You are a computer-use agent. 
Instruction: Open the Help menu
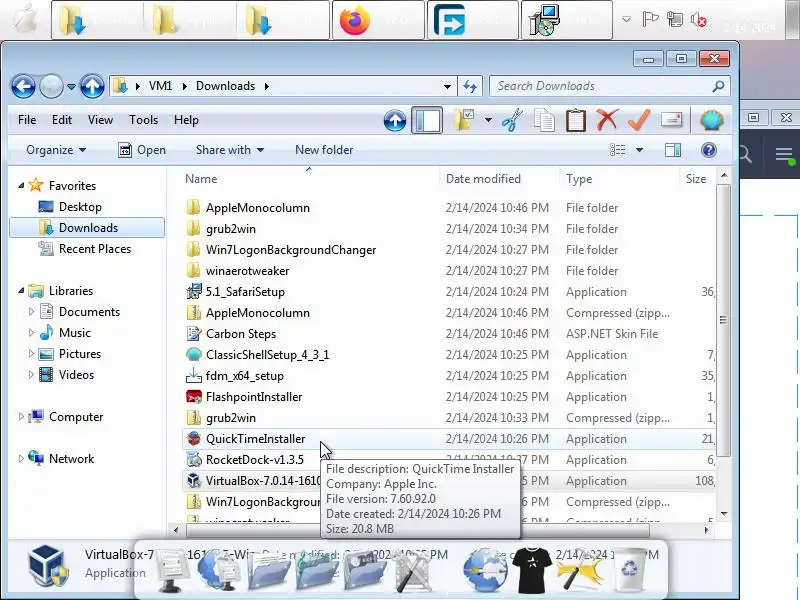coord(186,120)
